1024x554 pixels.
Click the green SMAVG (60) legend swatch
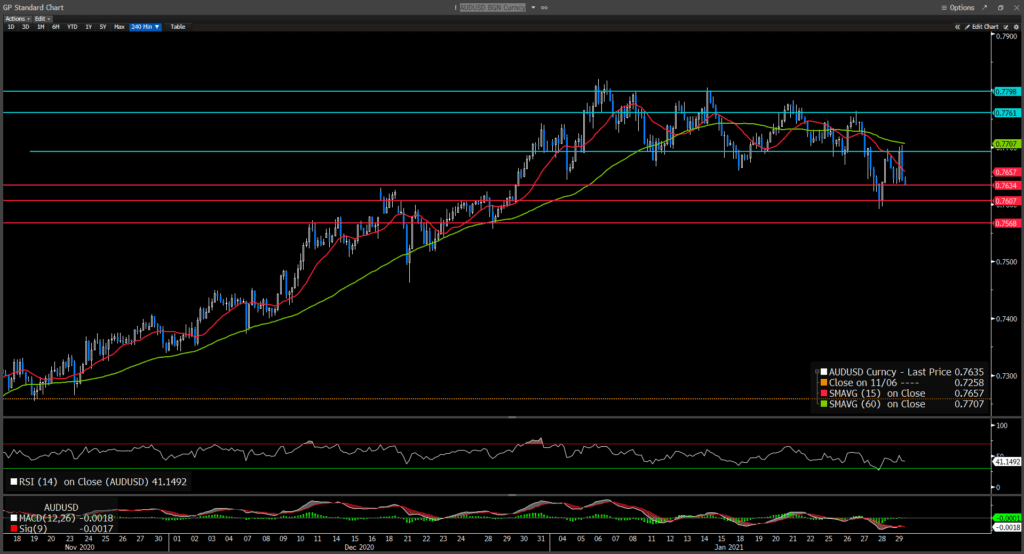(x=824, y=404)
